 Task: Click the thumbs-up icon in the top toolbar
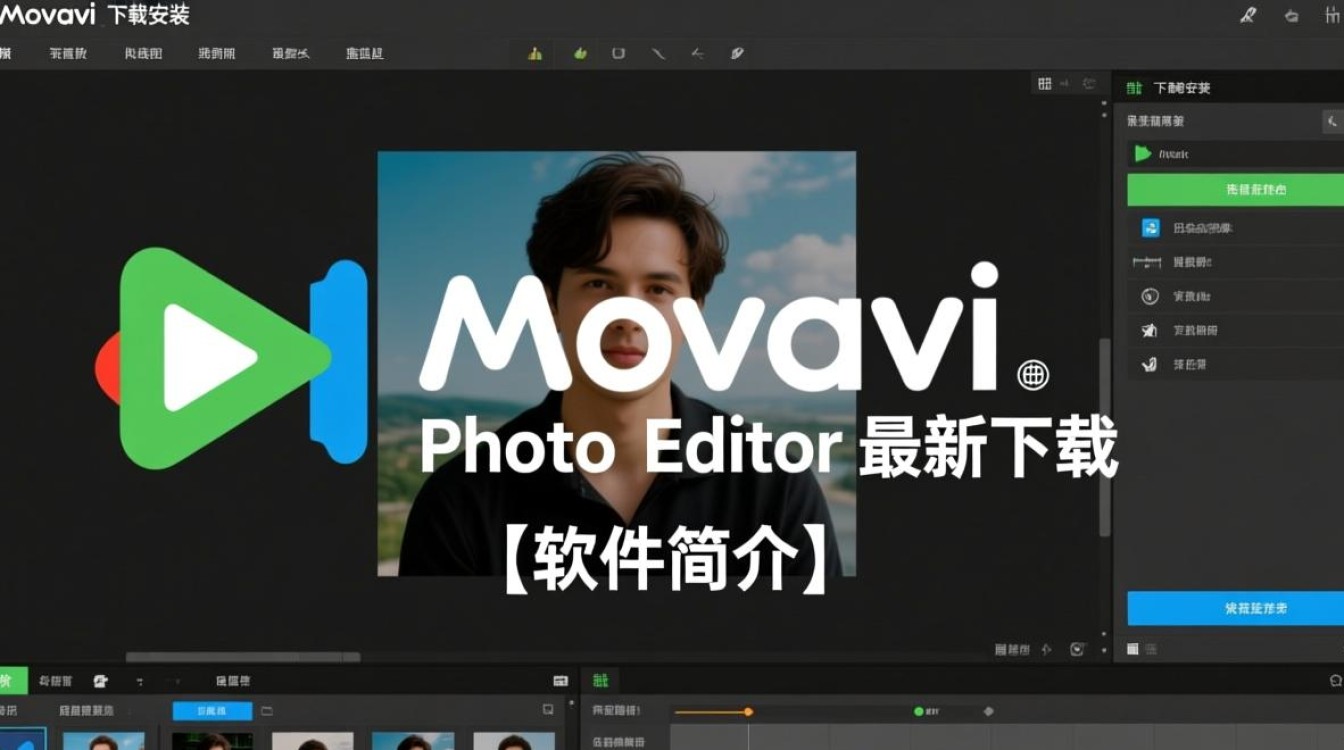pos(579,54)
